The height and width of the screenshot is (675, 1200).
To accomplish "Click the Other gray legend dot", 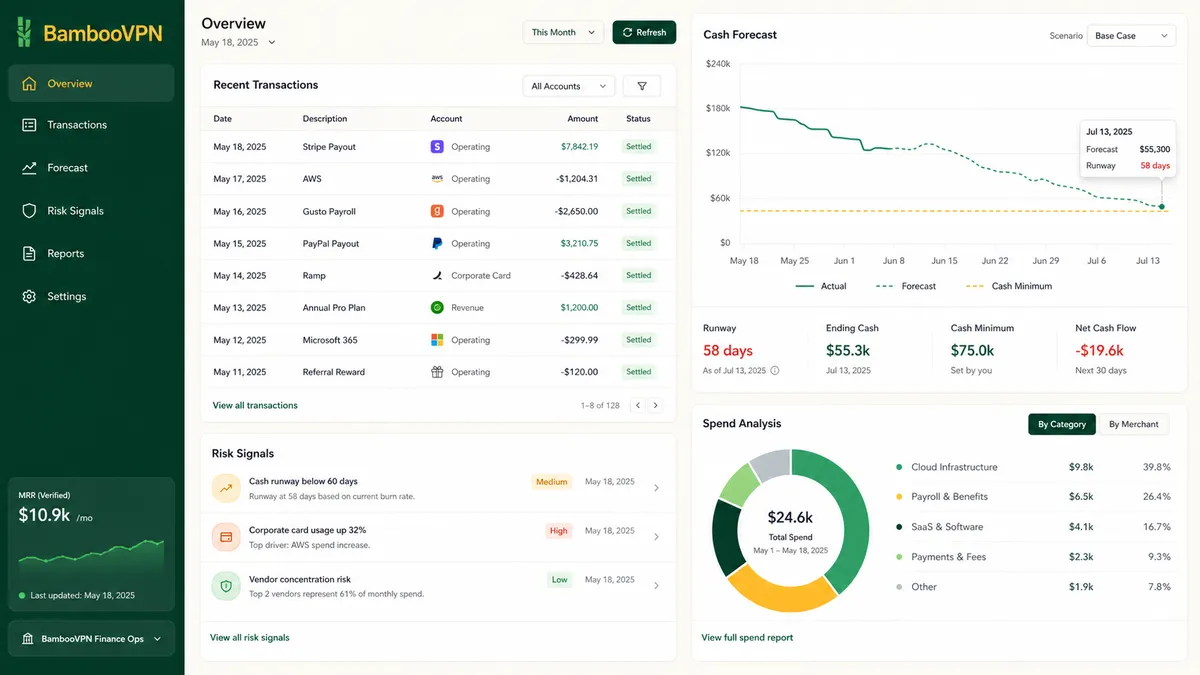I will point(900,587).
